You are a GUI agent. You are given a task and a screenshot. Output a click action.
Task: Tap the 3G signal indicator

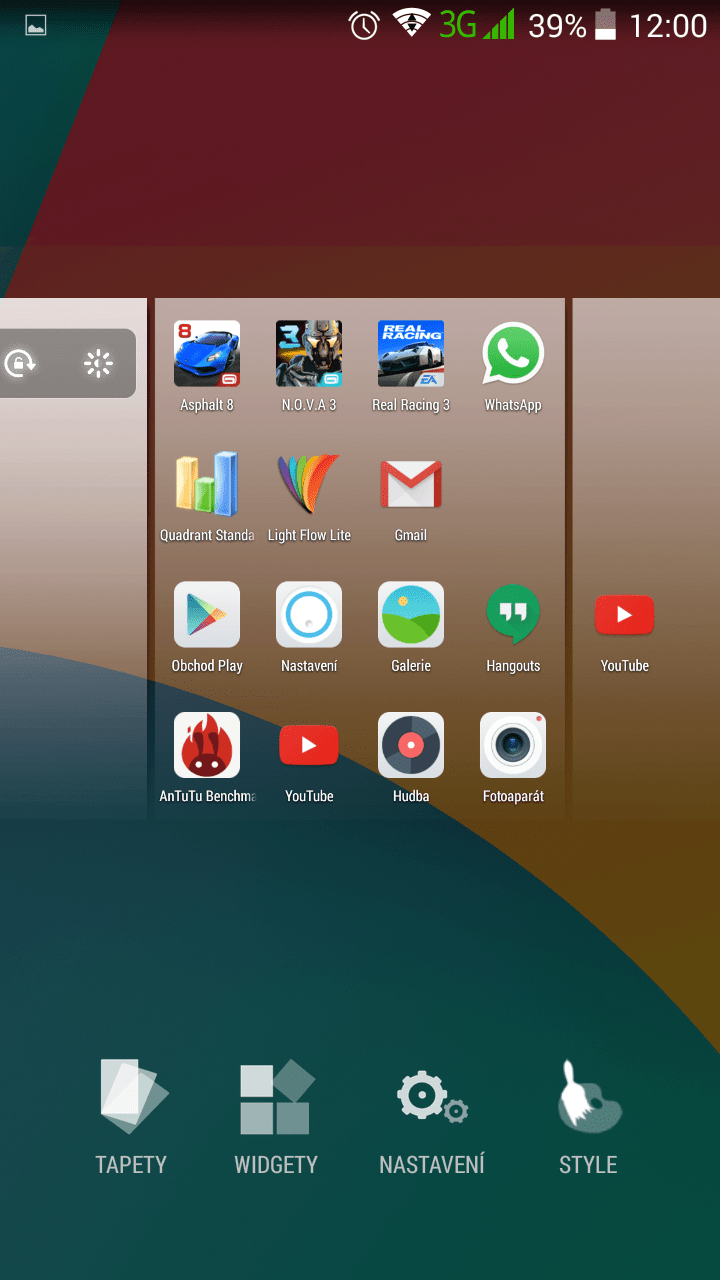click(x=476, y=24)
